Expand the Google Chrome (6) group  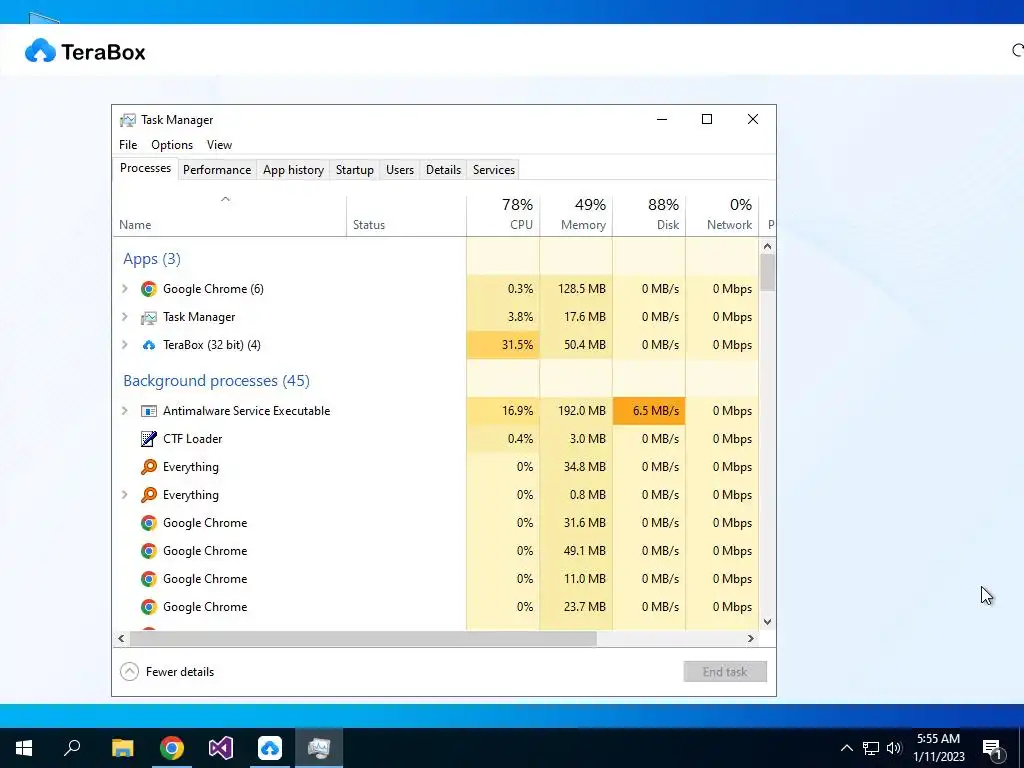[125, 289]
